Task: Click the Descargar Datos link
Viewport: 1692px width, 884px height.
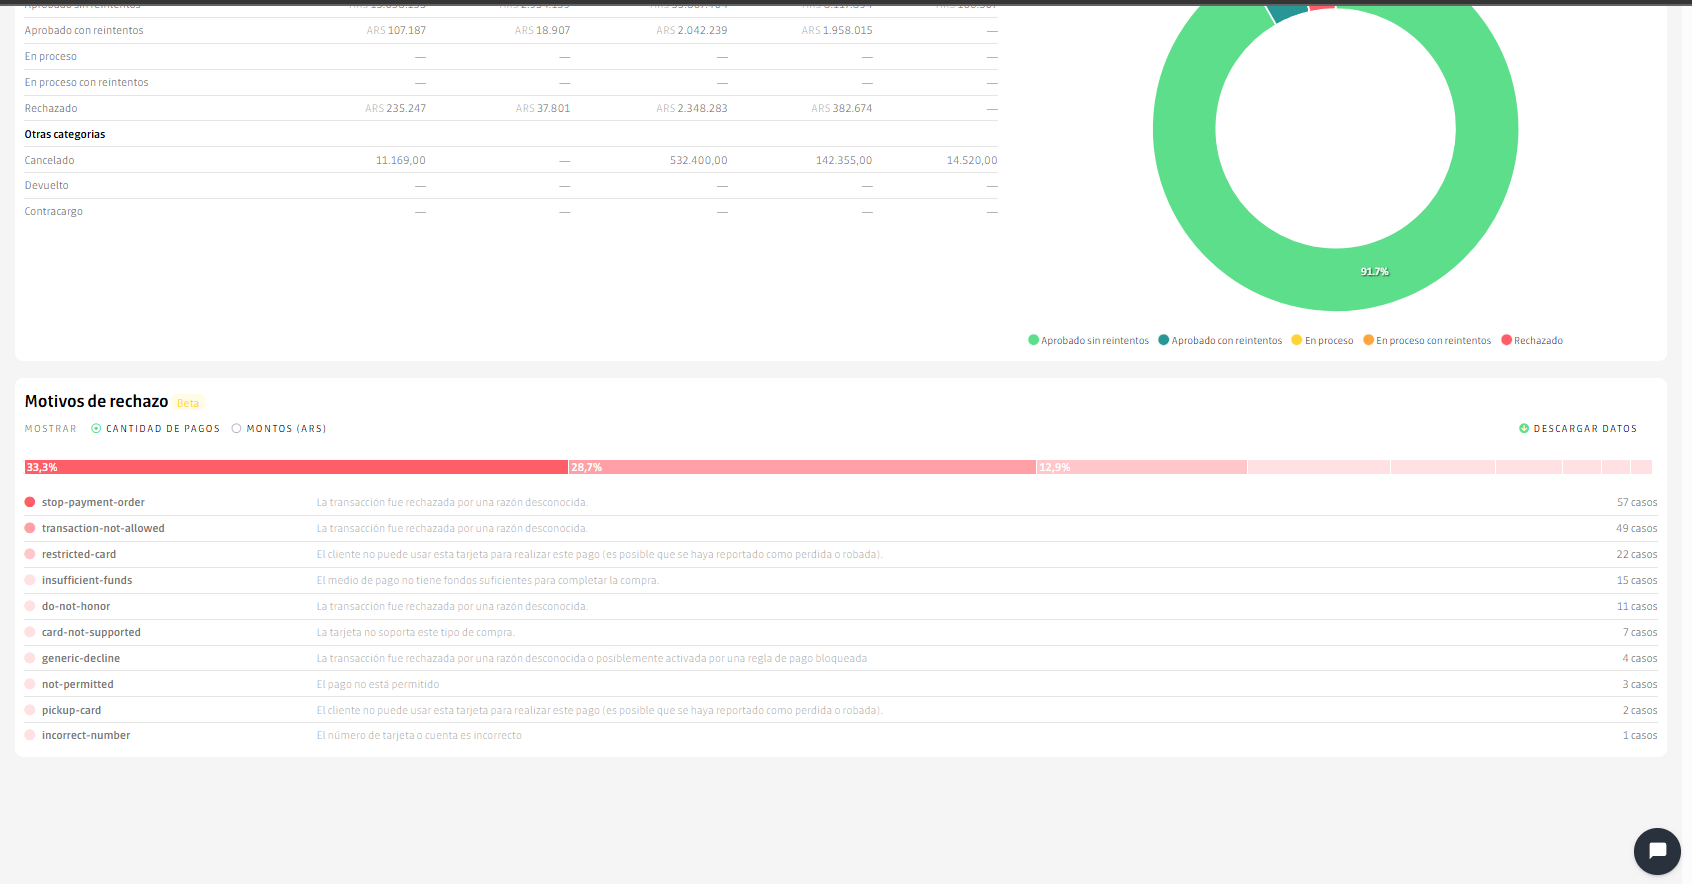Action: tap(1585, 428)
